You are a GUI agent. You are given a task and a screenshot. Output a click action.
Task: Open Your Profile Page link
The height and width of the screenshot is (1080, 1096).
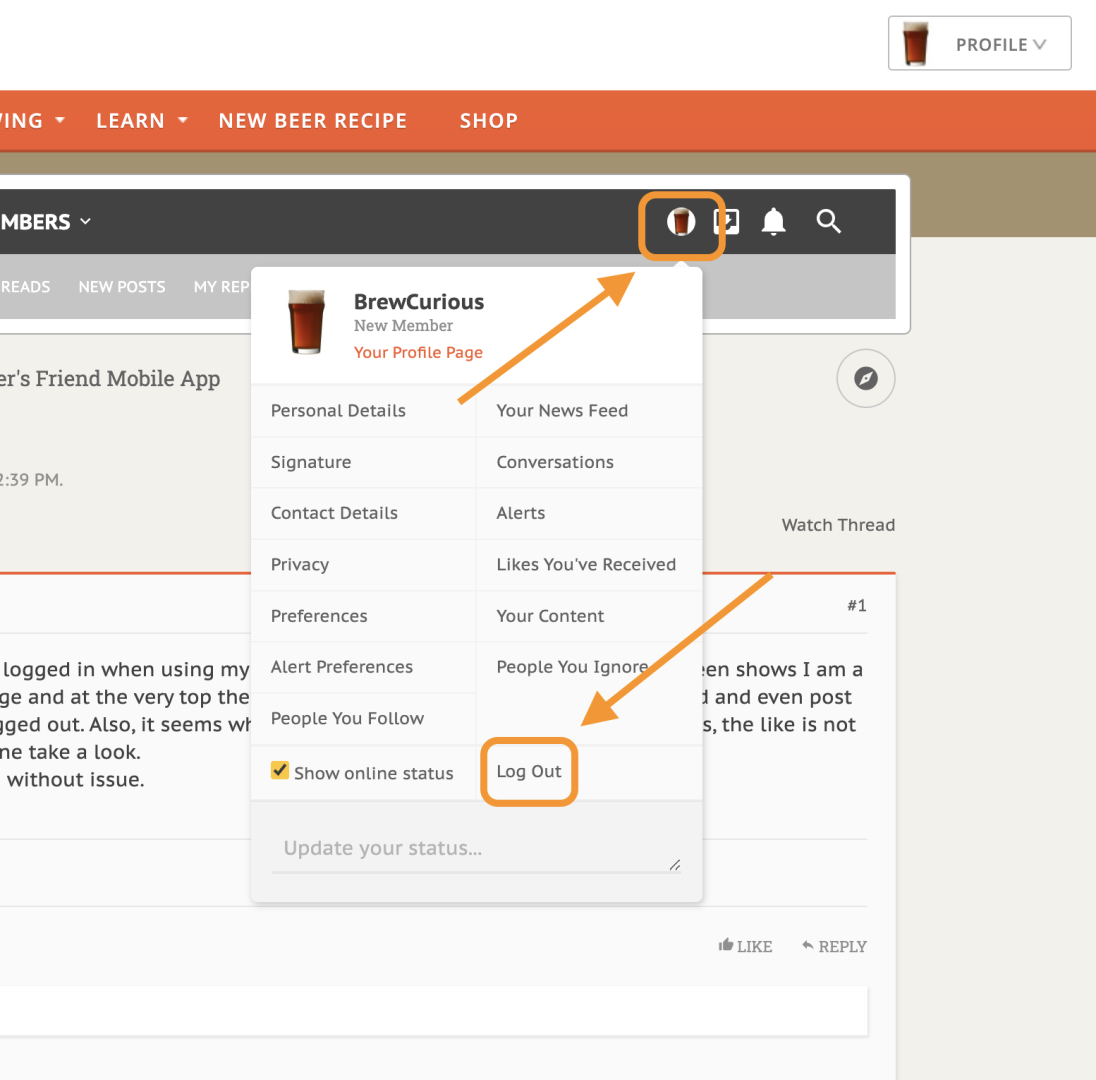[x=418, y=353]
